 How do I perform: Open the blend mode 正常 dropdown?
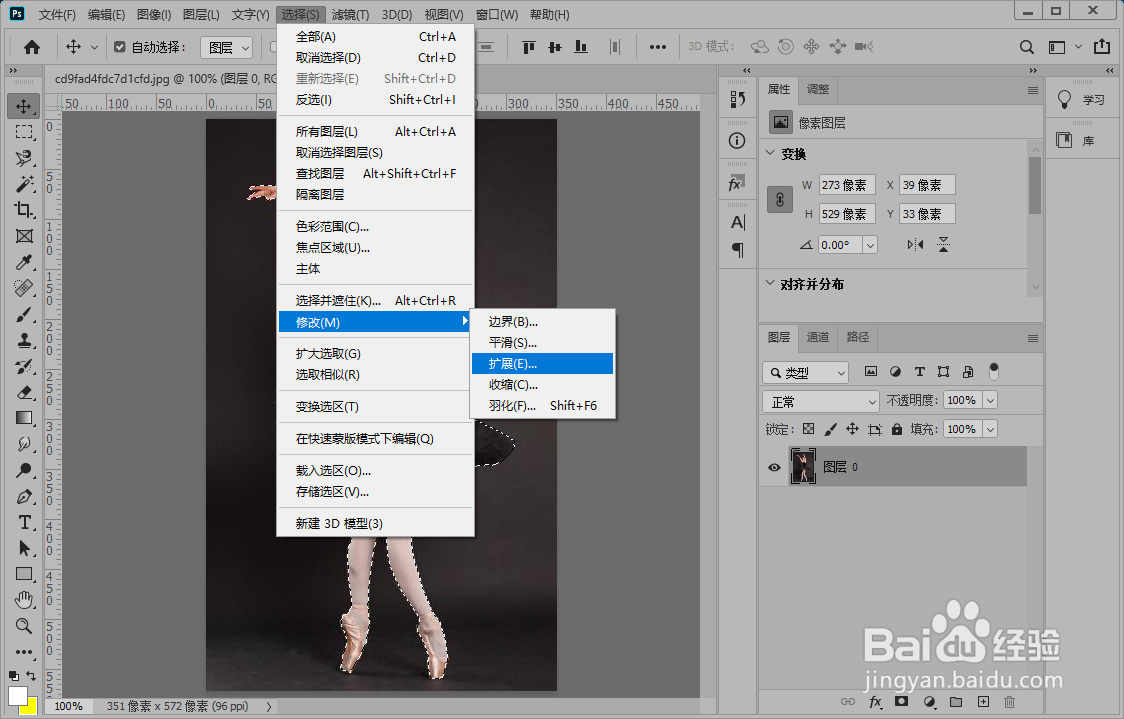pos(821,401)
